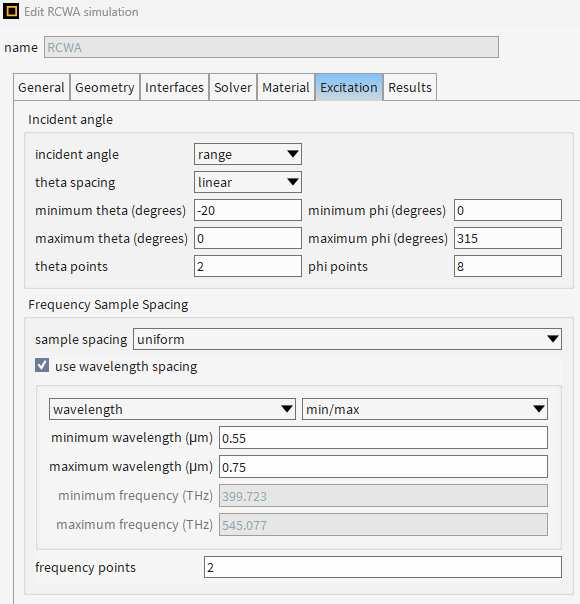Screen dimensions: 580x604
Task: Open the Interfaces tab
Action: tap(174, 87)
